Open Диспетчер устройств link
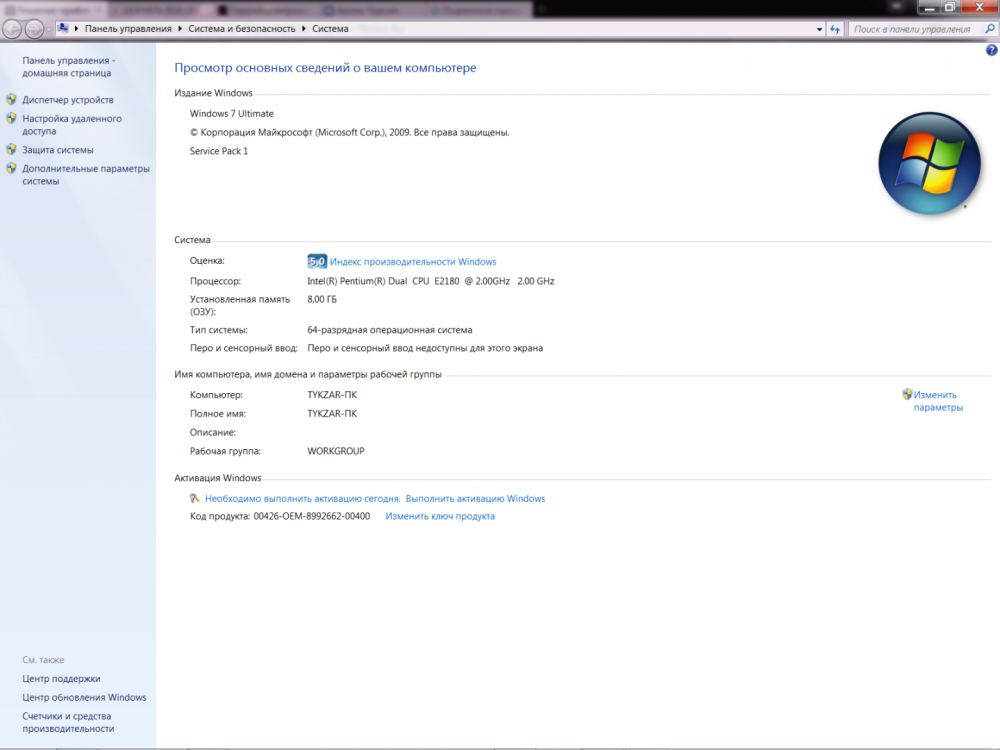The height and width of the screenshot is (750, 1000). click(68, 99)
